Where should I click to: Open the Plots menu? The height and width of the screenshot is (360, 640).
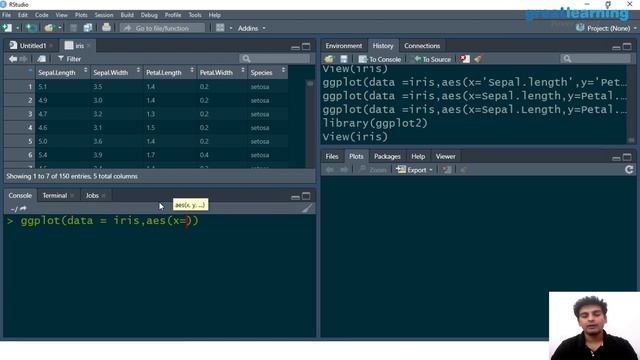coord(81,15)
